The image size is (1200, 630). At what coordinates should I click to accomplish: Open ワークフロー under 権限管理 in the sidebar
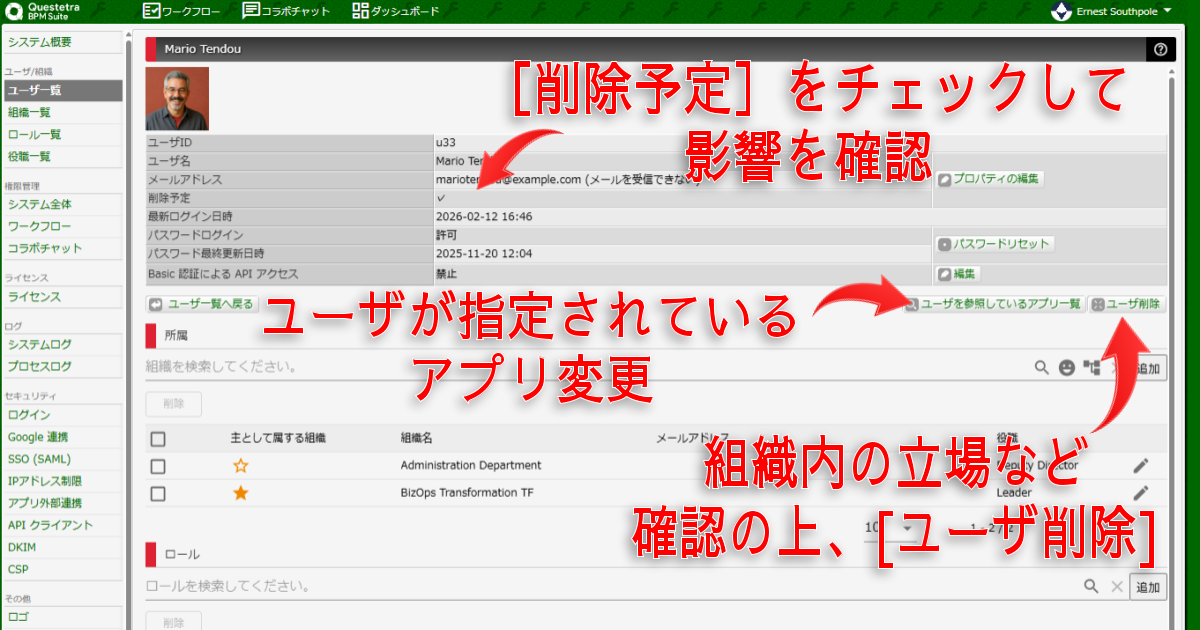62,226
